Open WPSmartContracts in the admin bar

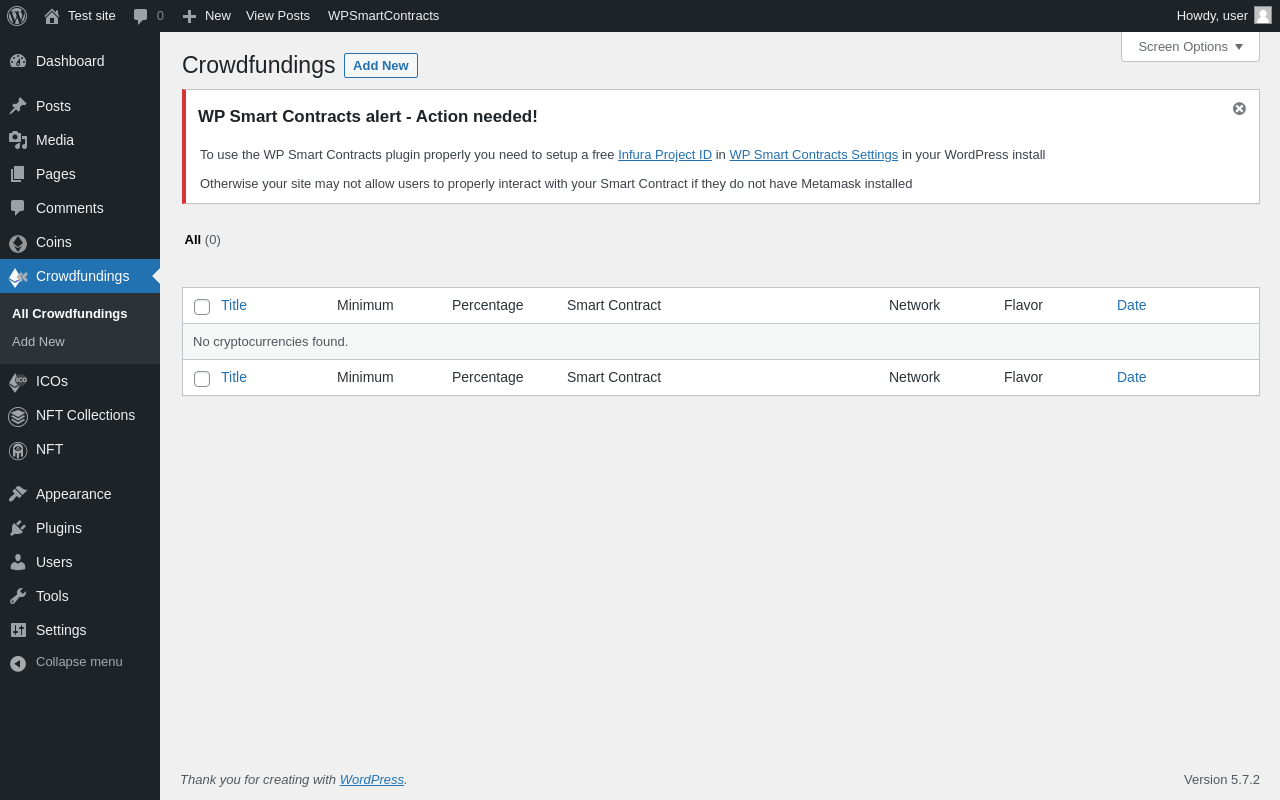[x=383, y=16]
